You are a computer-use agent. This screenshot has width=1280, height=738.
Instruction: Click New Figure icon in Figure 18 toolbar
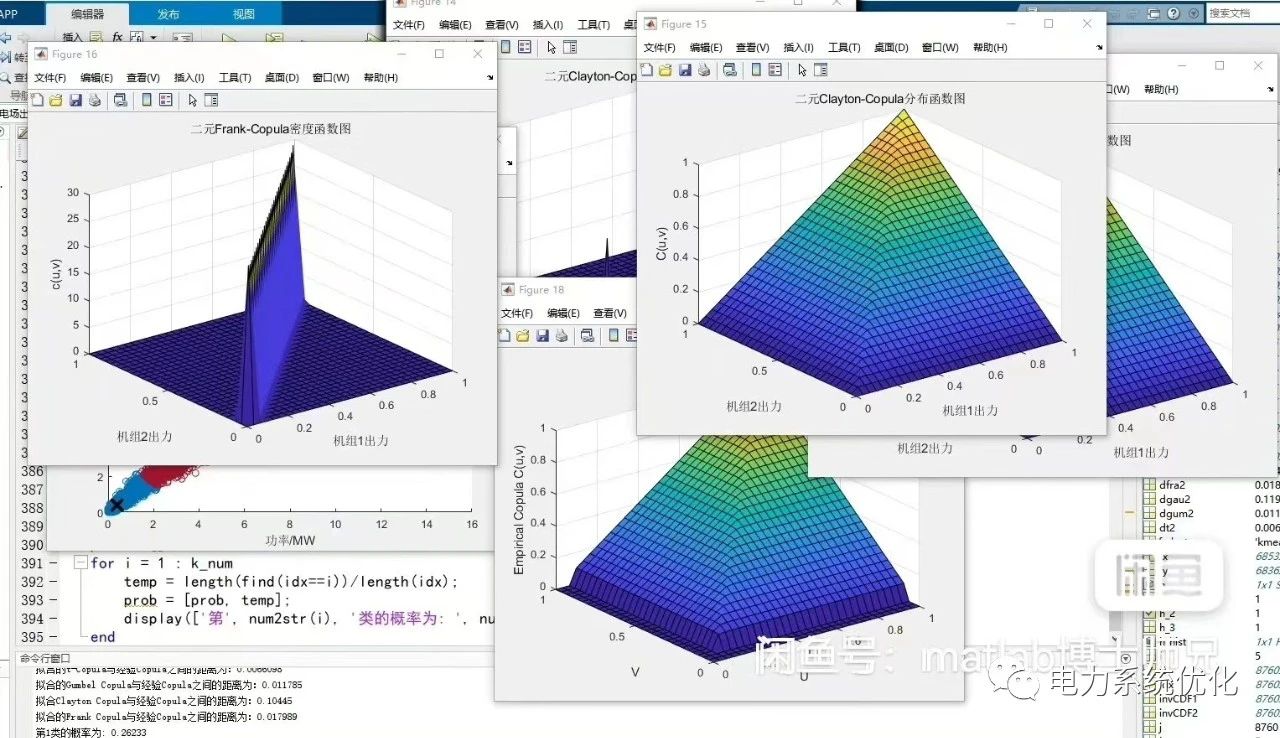[x=505, y=335]
